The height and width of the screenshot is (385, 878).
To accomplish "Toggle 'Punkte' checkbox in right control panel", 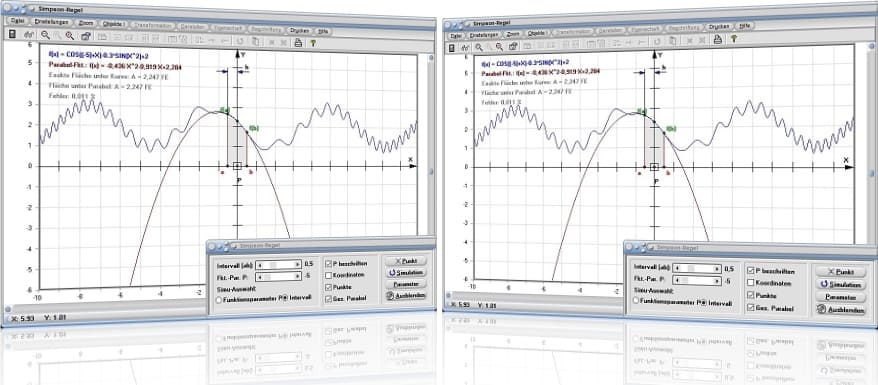I will click(x=751, y=295).
